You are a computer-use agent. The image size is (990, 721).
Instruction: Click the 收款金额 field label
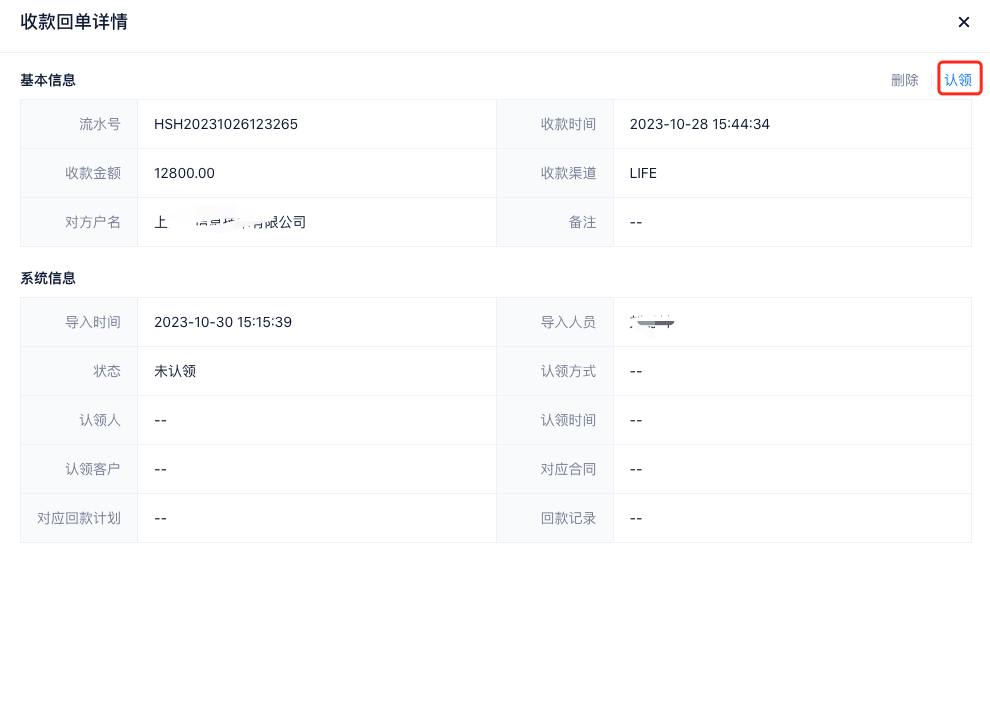93,173
